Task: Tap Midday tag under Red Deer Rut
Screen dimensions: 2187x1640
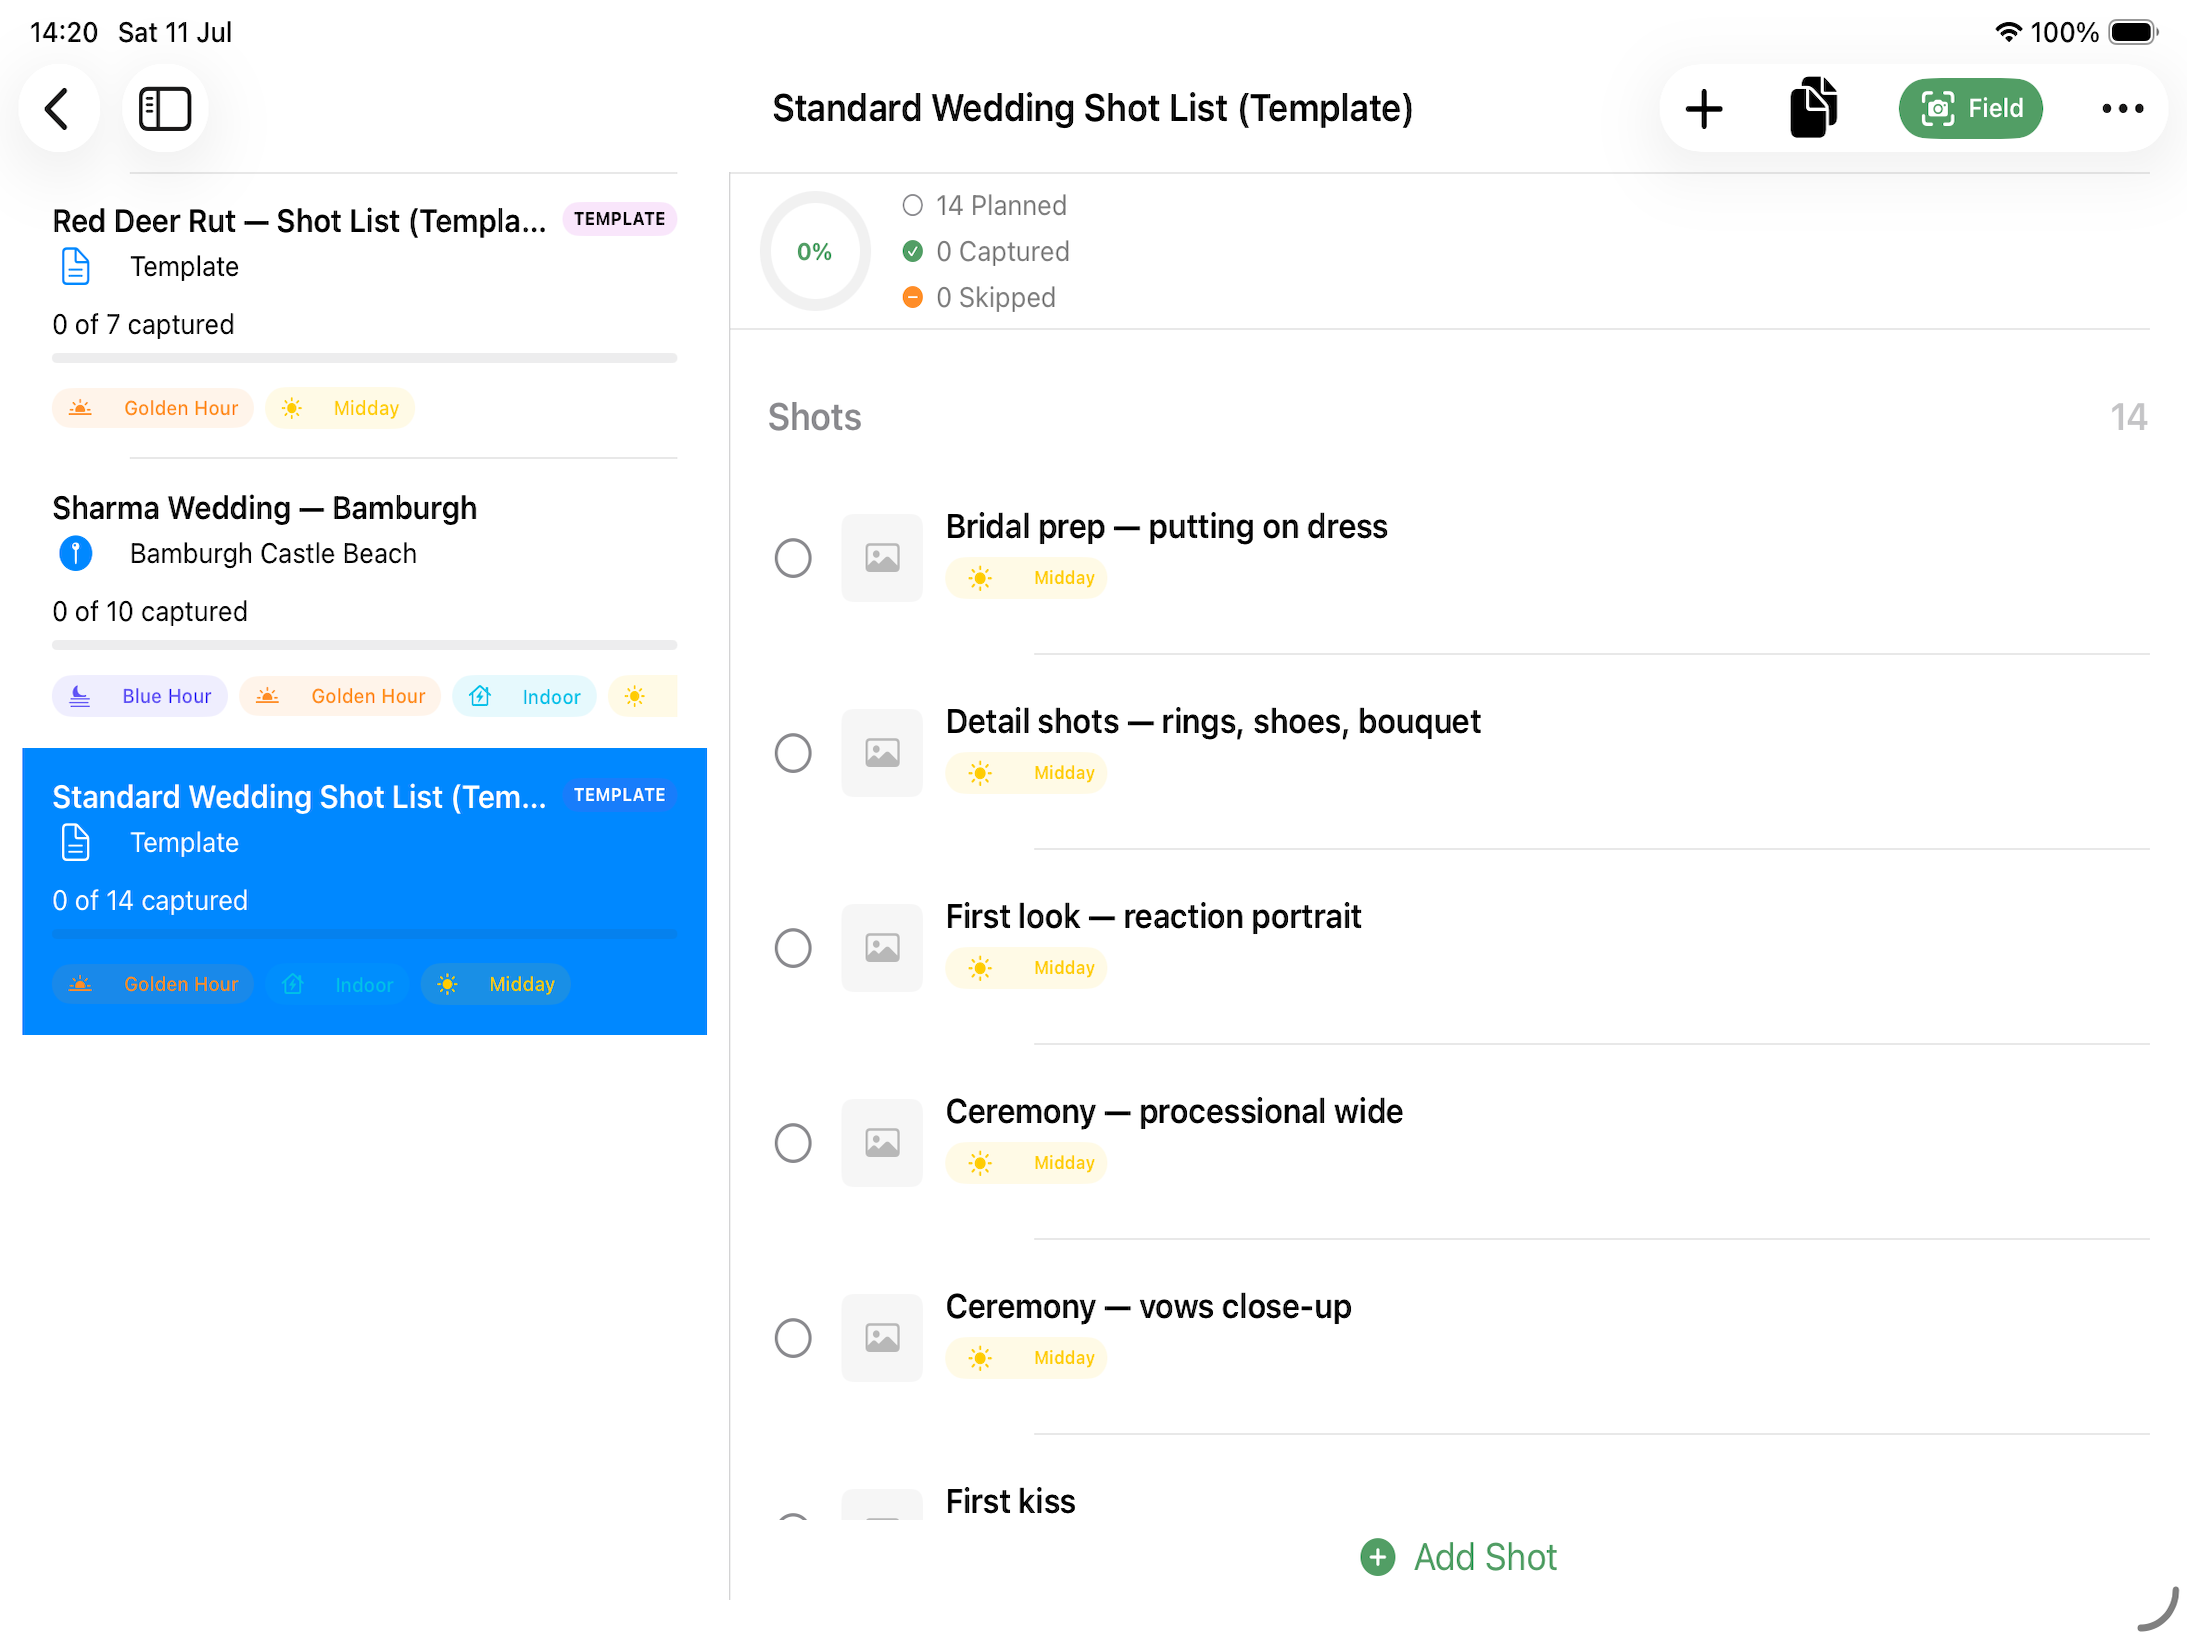Action: pos(340,408)
